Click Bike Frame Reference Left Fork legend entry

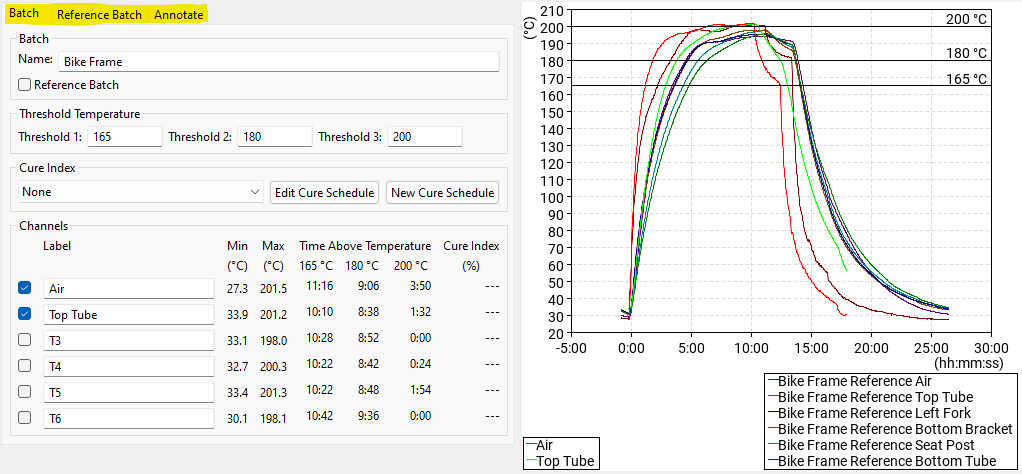pyautogui.click(x=873, y=413)
